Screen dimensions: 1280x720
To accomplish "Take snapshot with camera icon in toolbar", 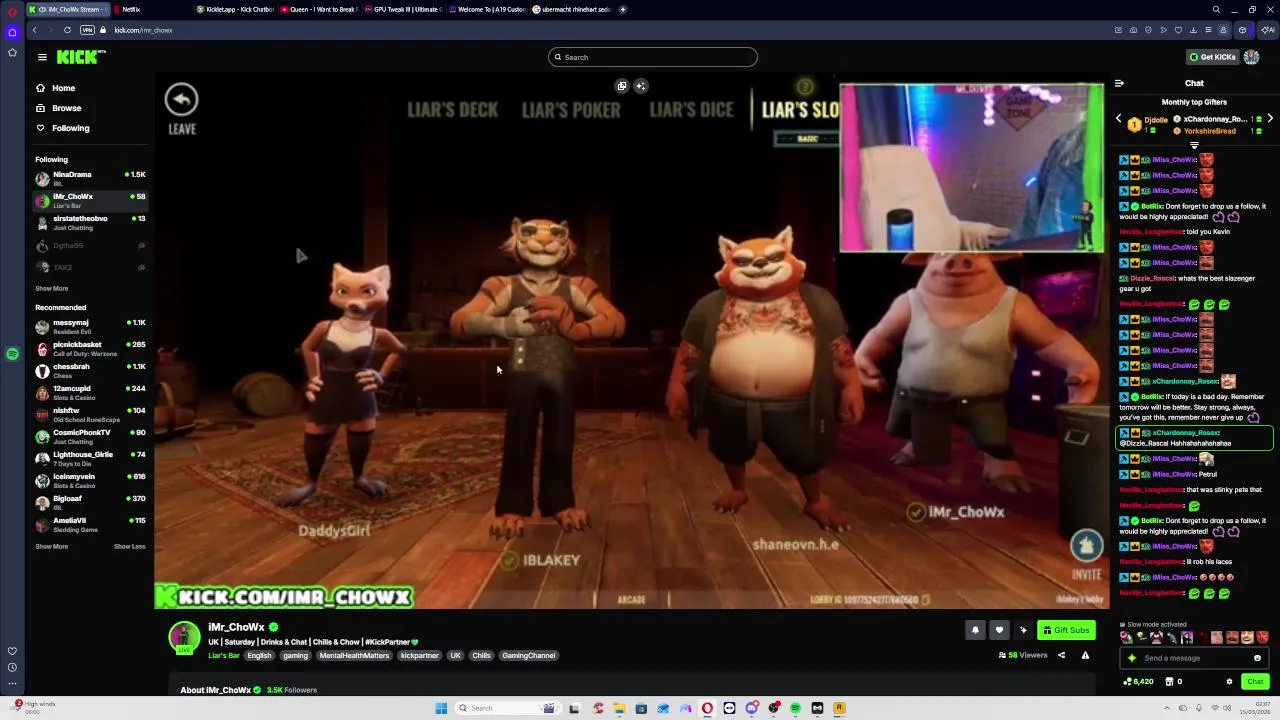I will tap(1133, 30).
